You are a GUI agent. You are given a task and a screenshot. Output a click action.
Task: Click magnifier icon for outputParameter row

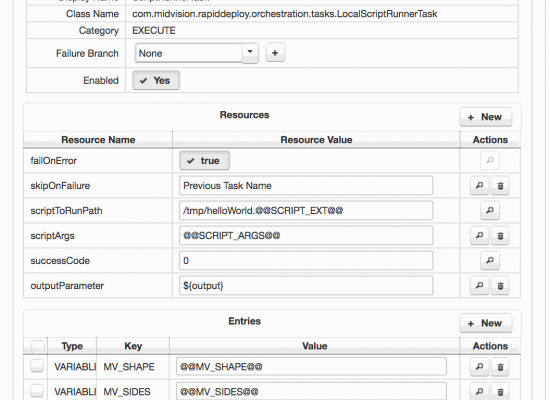[x=479, y=286]
